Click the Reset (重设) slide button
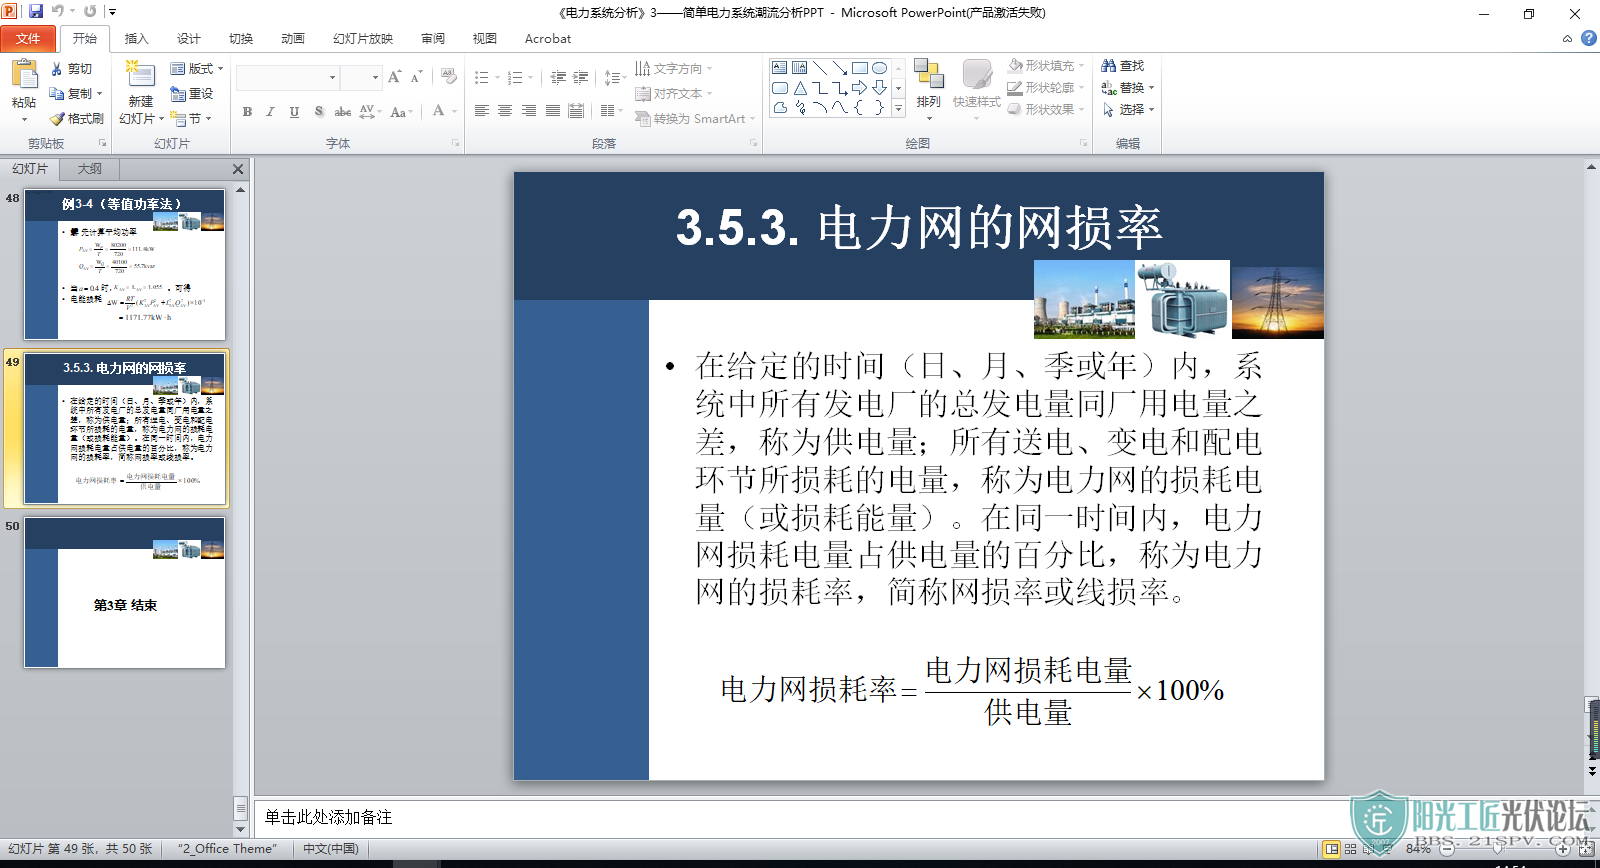Image resolution: width=1600 pixels, height=868 pixels. pyautogui.click(x=192, y=93)
